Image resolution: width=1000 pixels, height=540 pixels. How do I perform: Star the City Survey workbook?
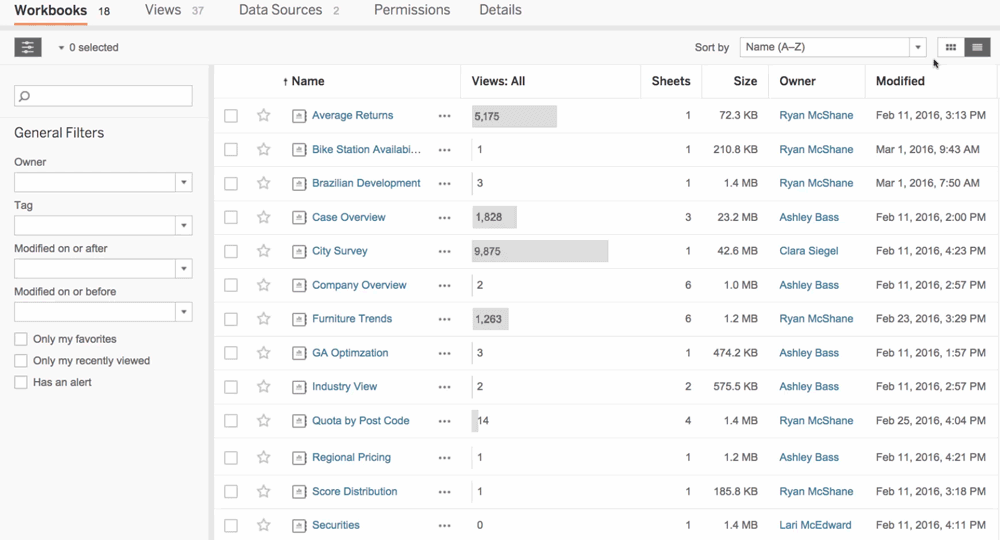click(x=264, y=252)
